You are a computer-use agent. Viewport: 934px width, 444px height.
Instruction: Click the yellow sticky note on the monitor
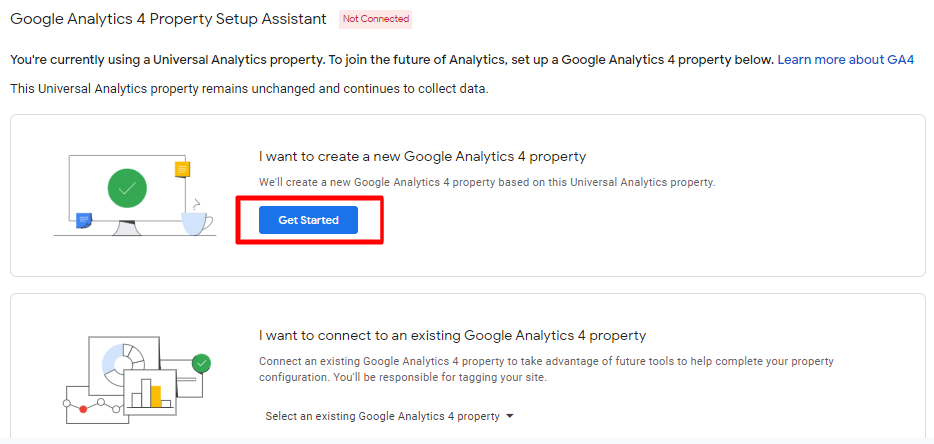[x=182, y=169]
